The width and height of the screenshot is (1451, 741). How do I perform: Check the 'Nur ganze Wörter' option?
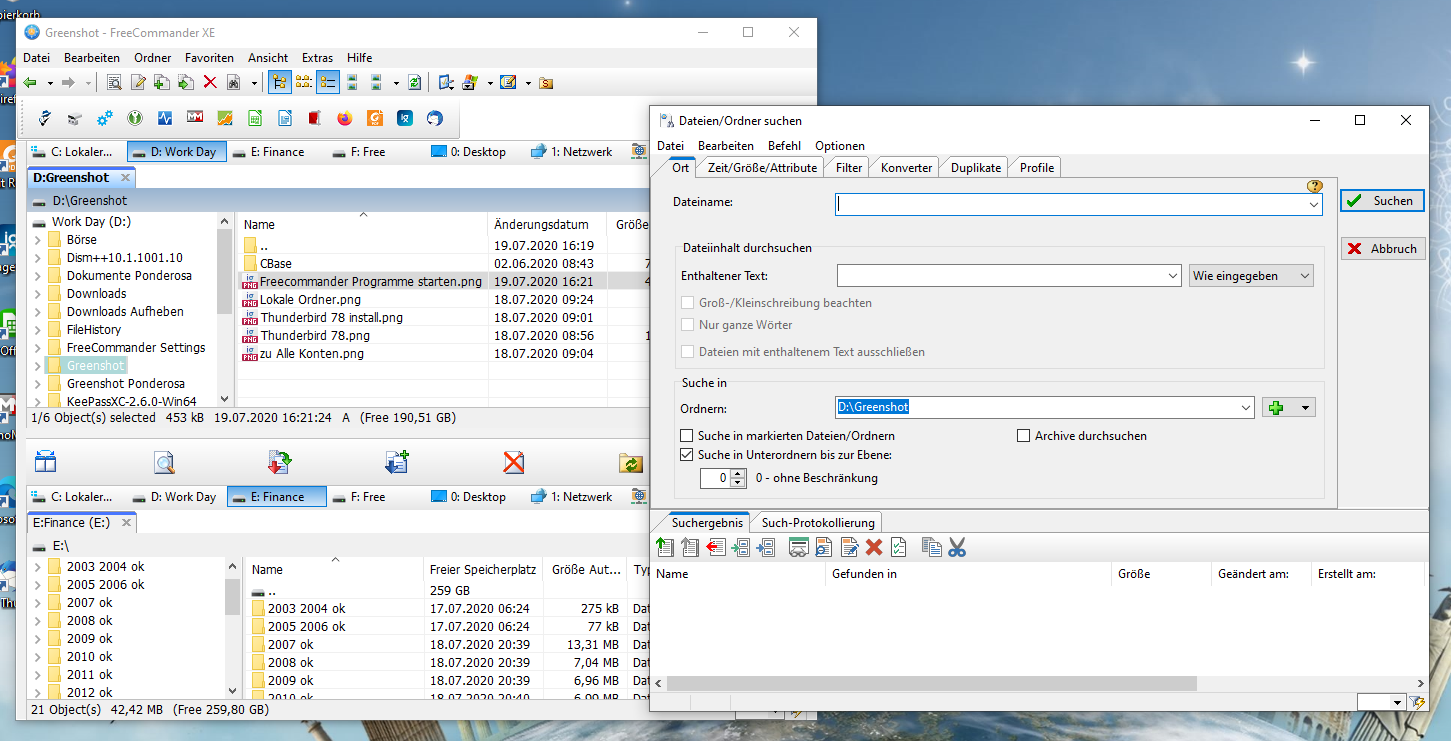click(x=687, y=325)
